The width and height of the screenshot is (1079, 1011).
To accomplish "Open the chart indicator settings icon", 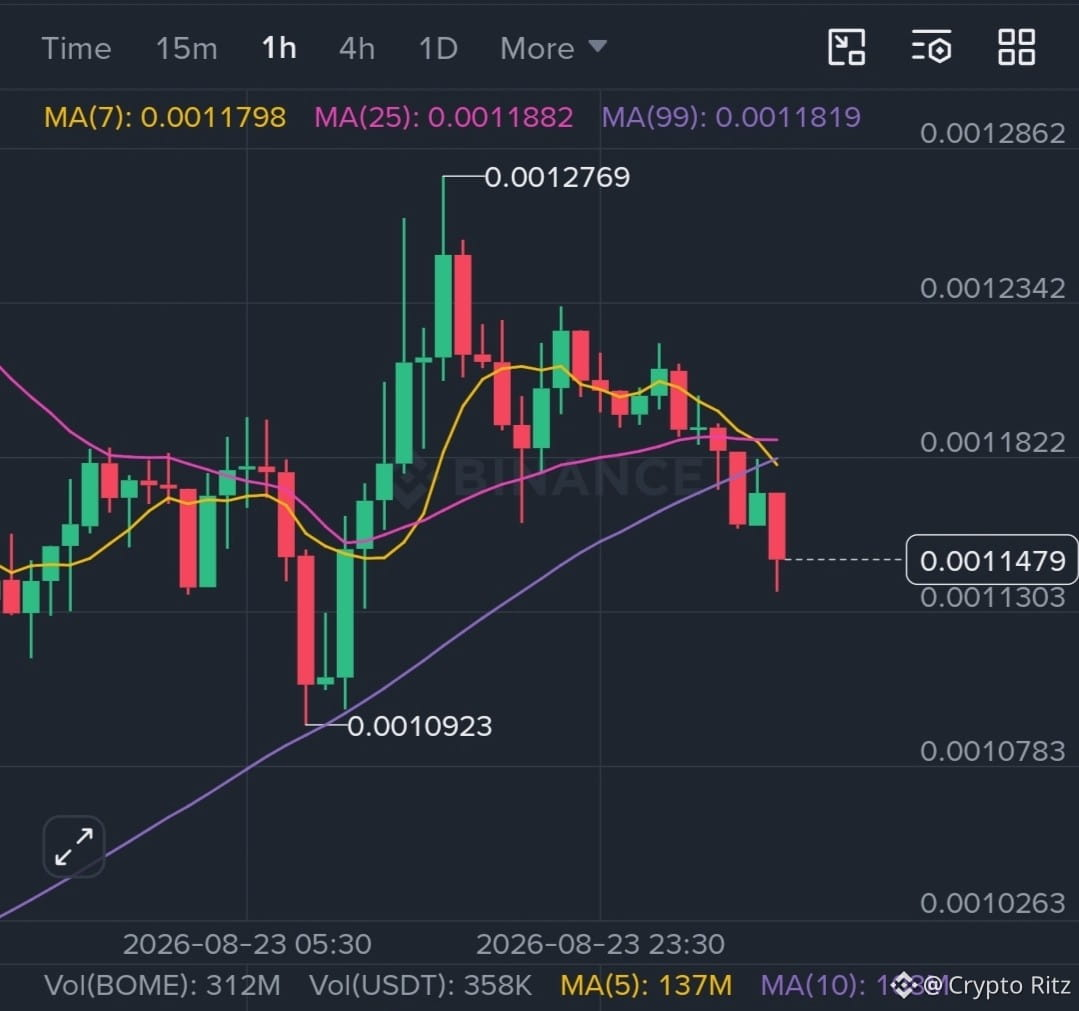I will coord(932,47).
